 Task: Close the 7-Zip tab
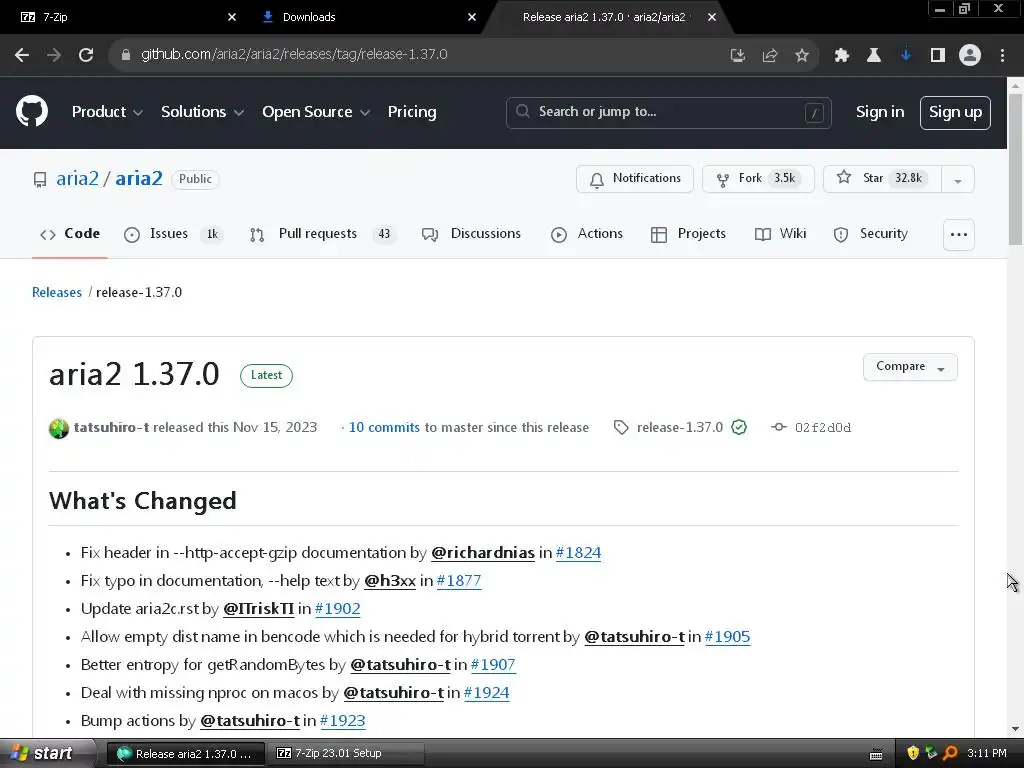click(x=232, y=17)
